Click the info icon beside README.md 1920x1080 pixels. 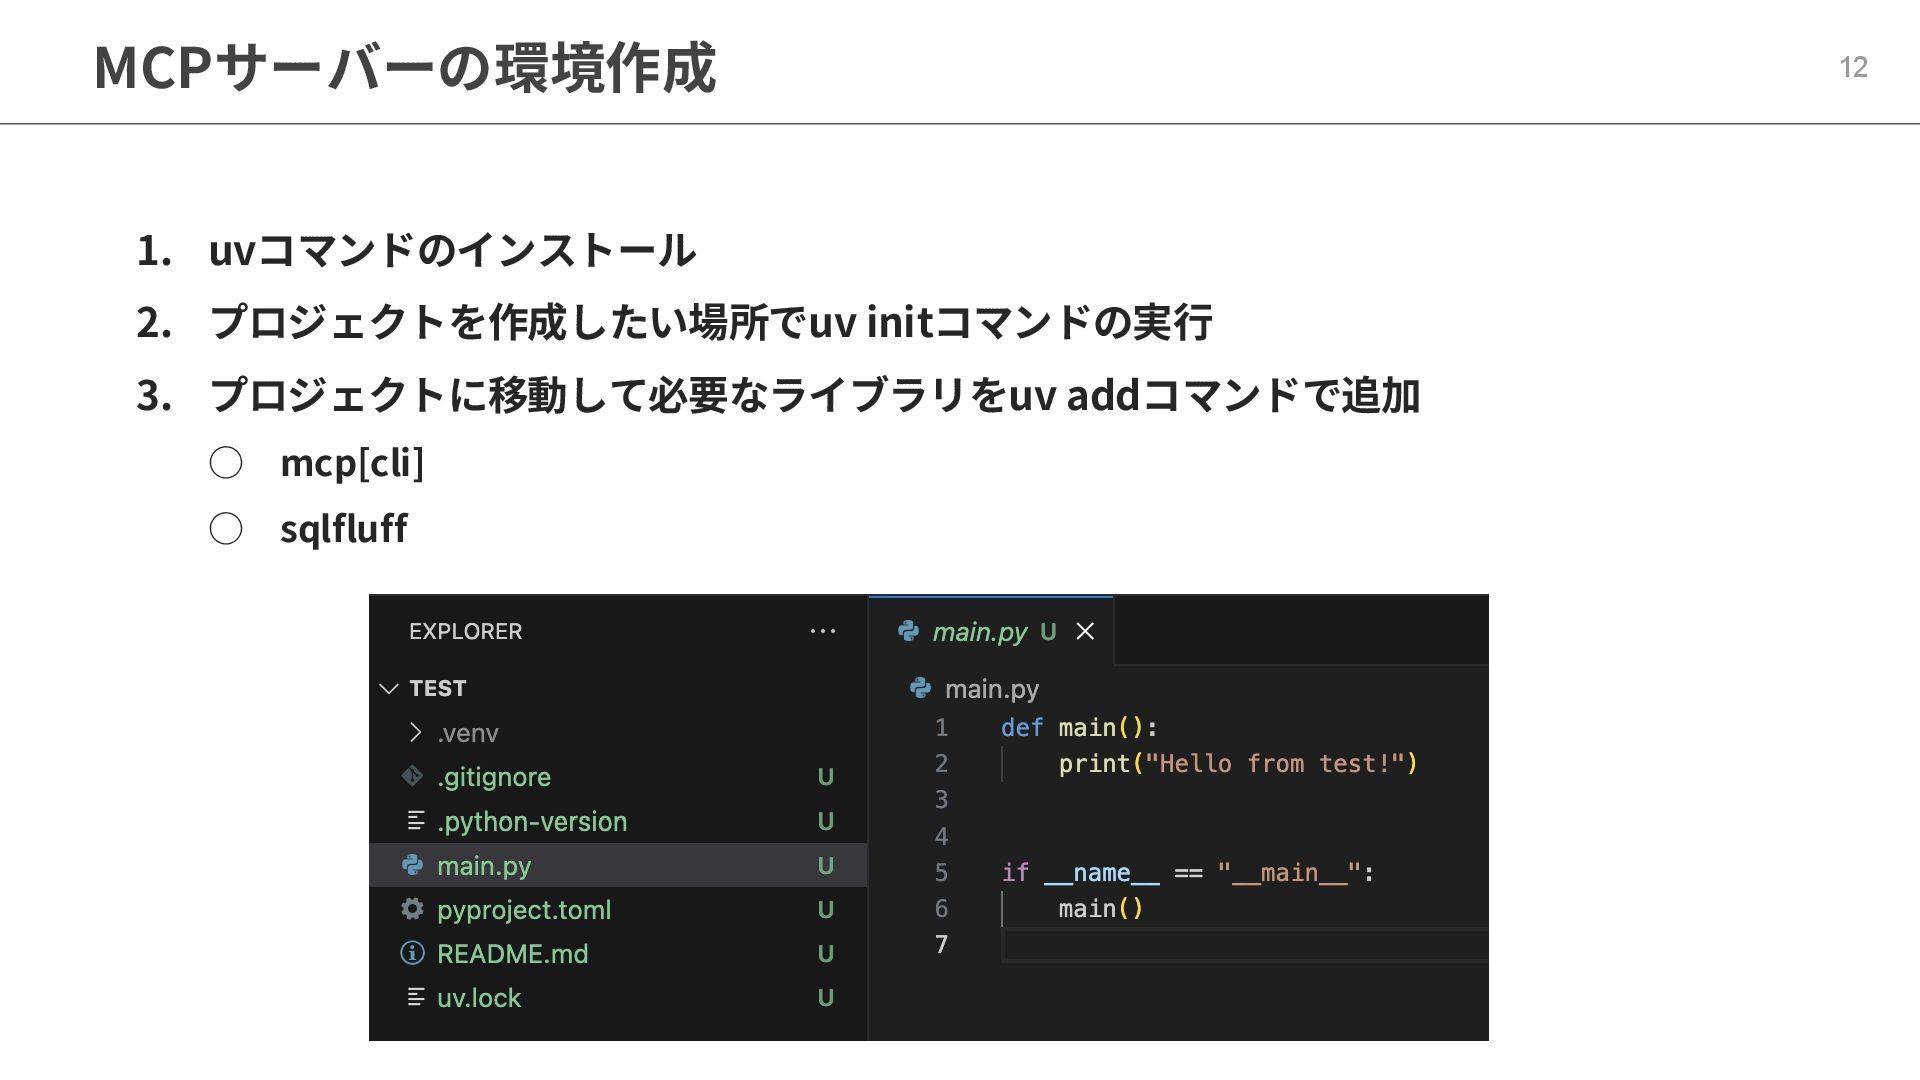(412, 953)
